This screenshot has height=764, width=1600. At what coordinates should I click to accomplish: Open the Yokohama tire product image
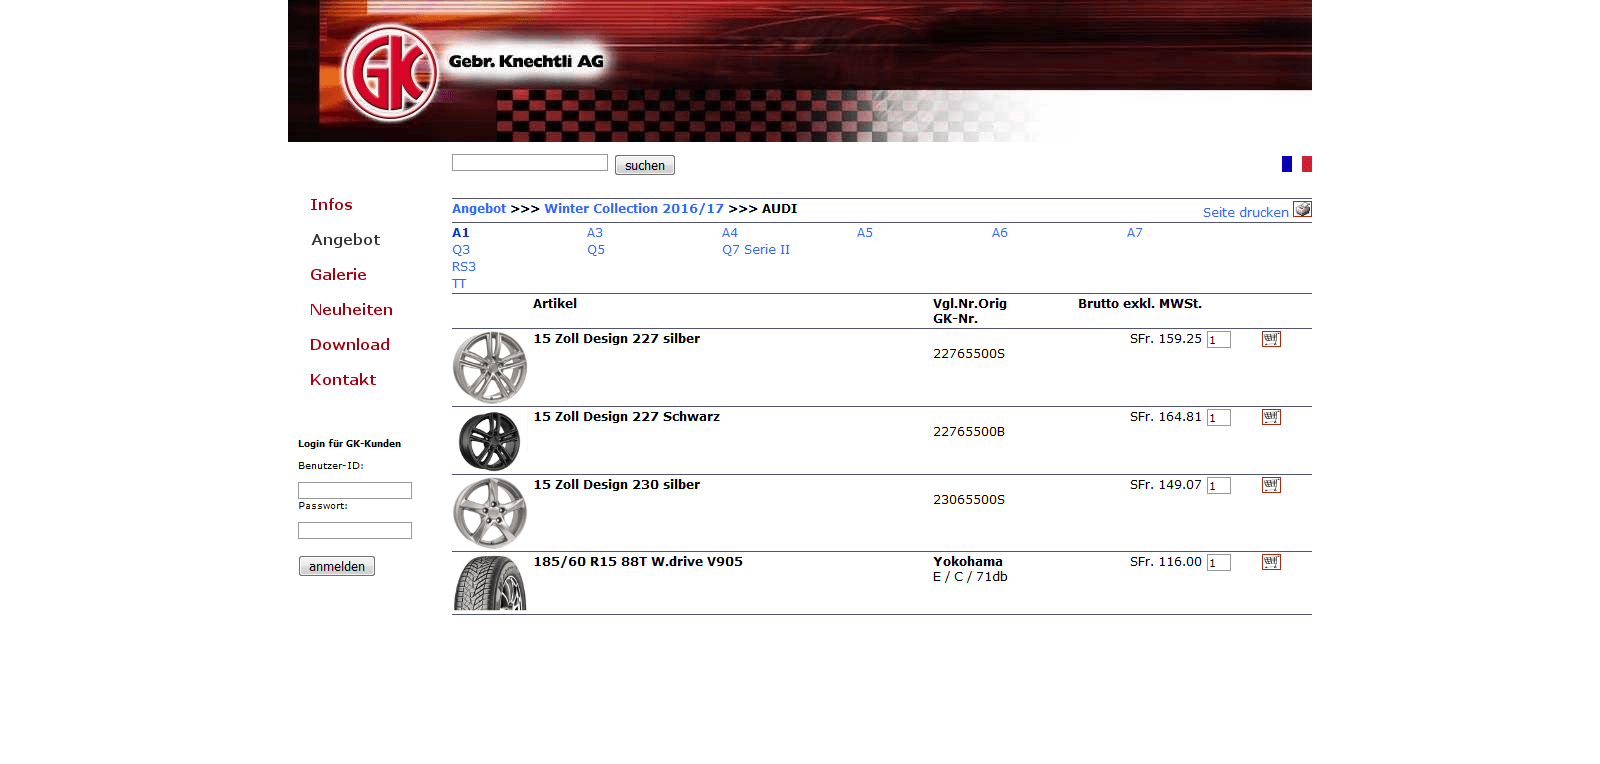[x=489, y=583]
